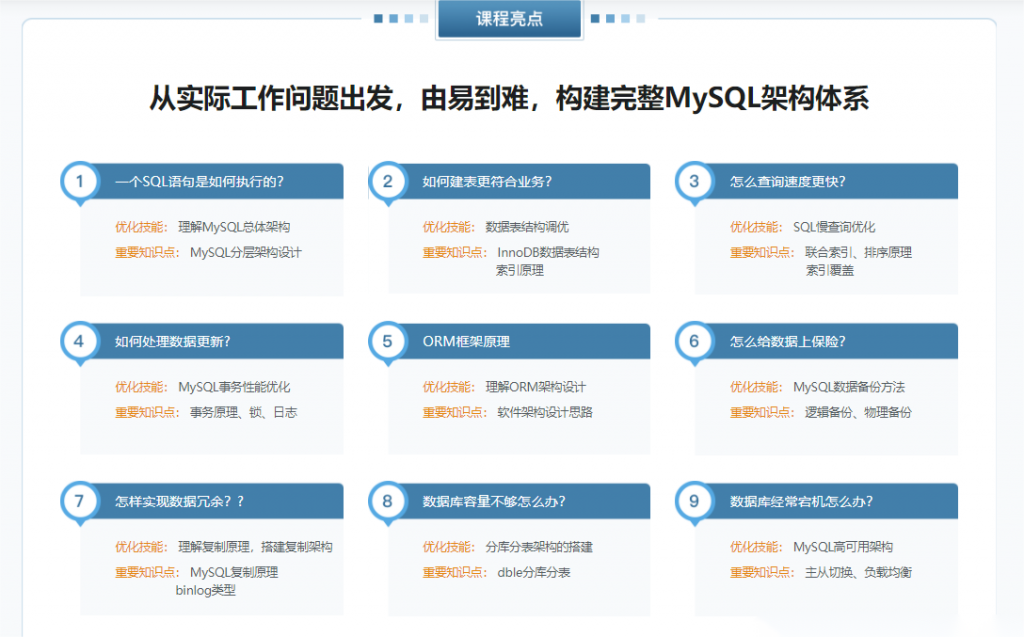1024x637 pixels.
Task: Select the 课程亮点 tab at top
Action: click(509, 19)
